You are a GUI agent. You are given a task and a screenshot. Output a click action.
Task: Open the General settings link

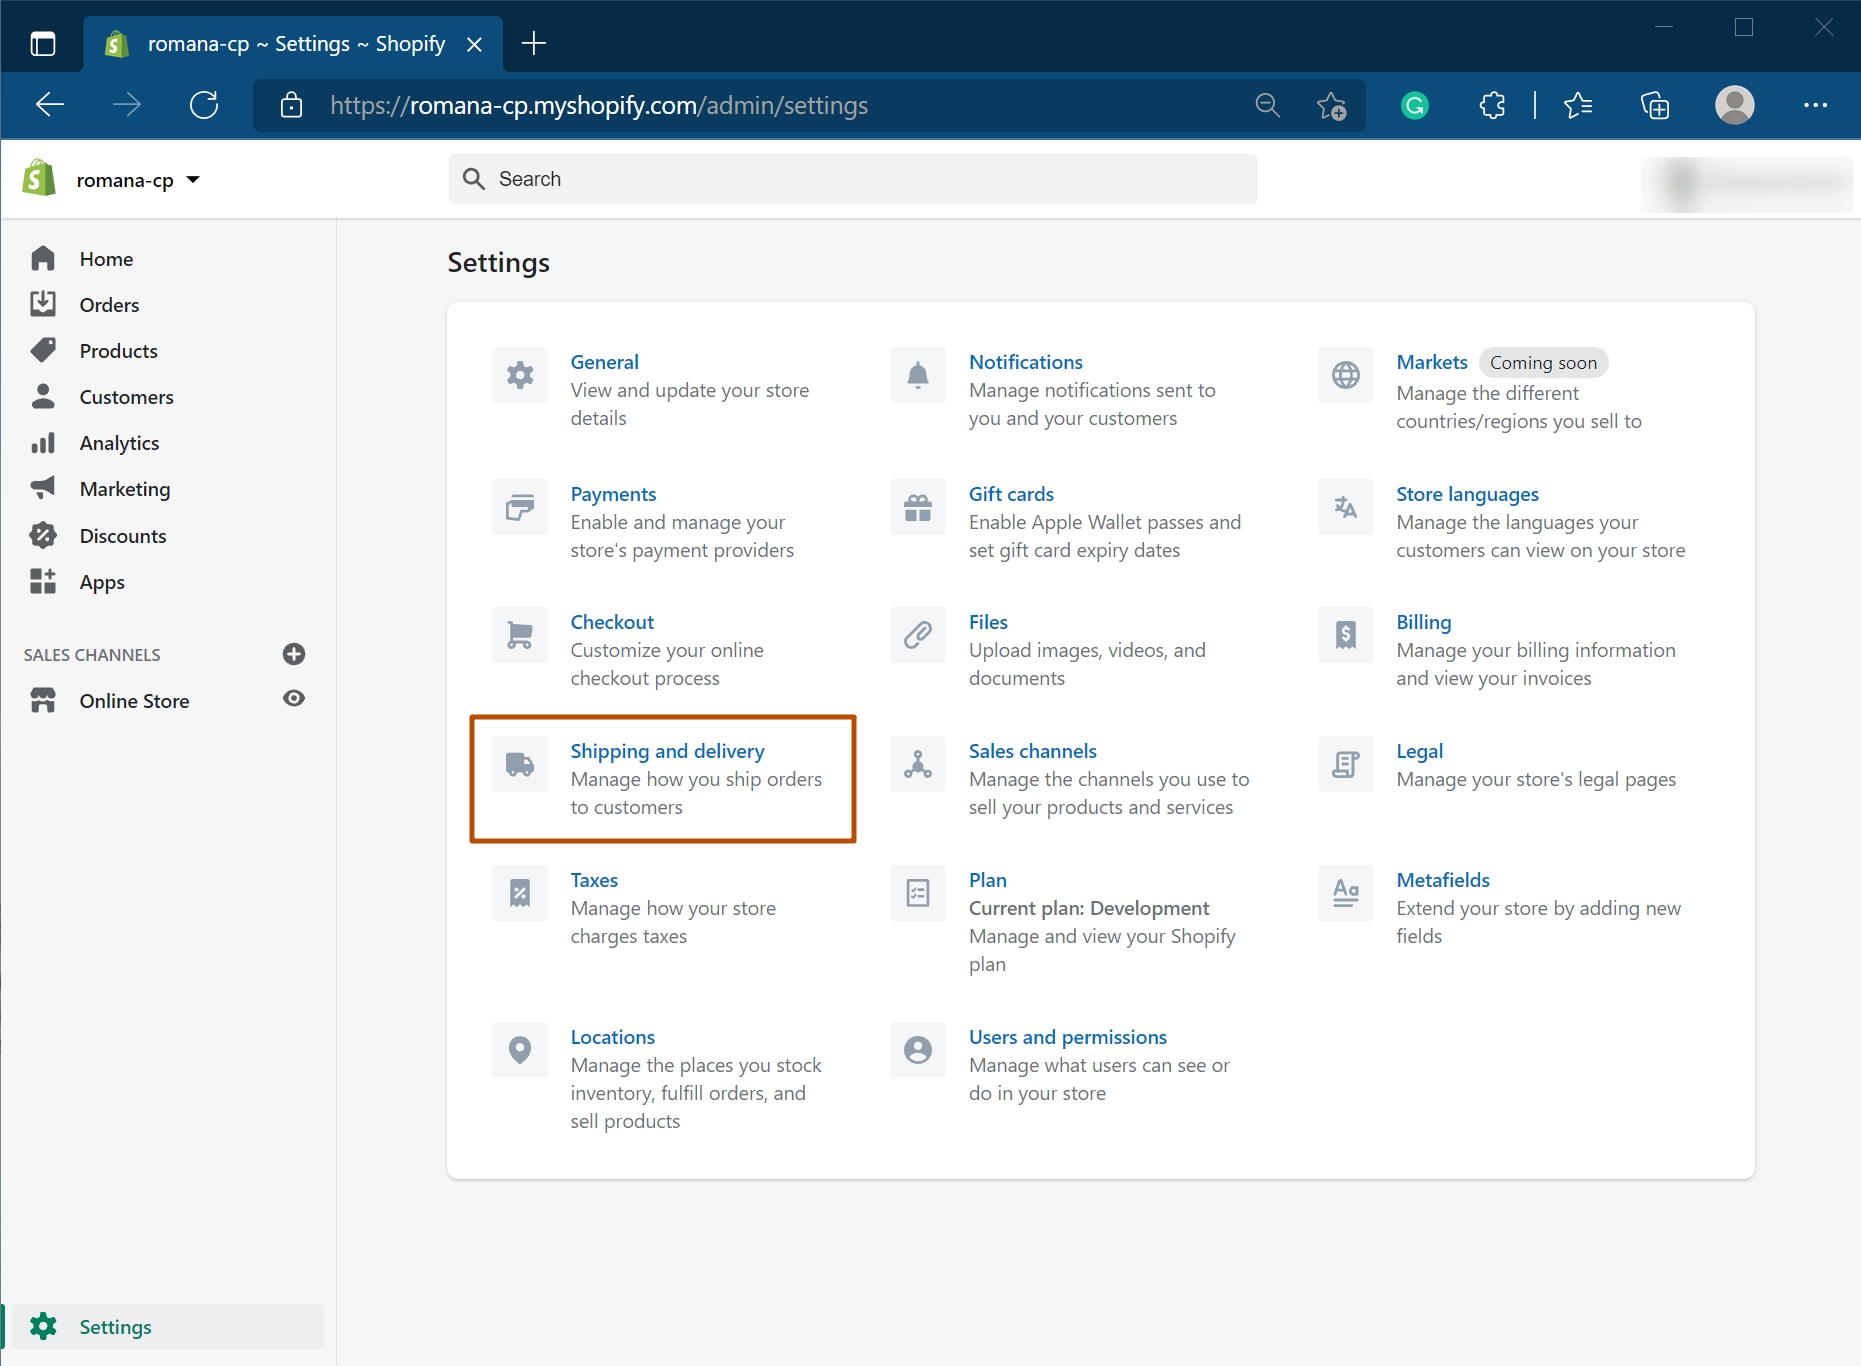(x=604, y=362)
